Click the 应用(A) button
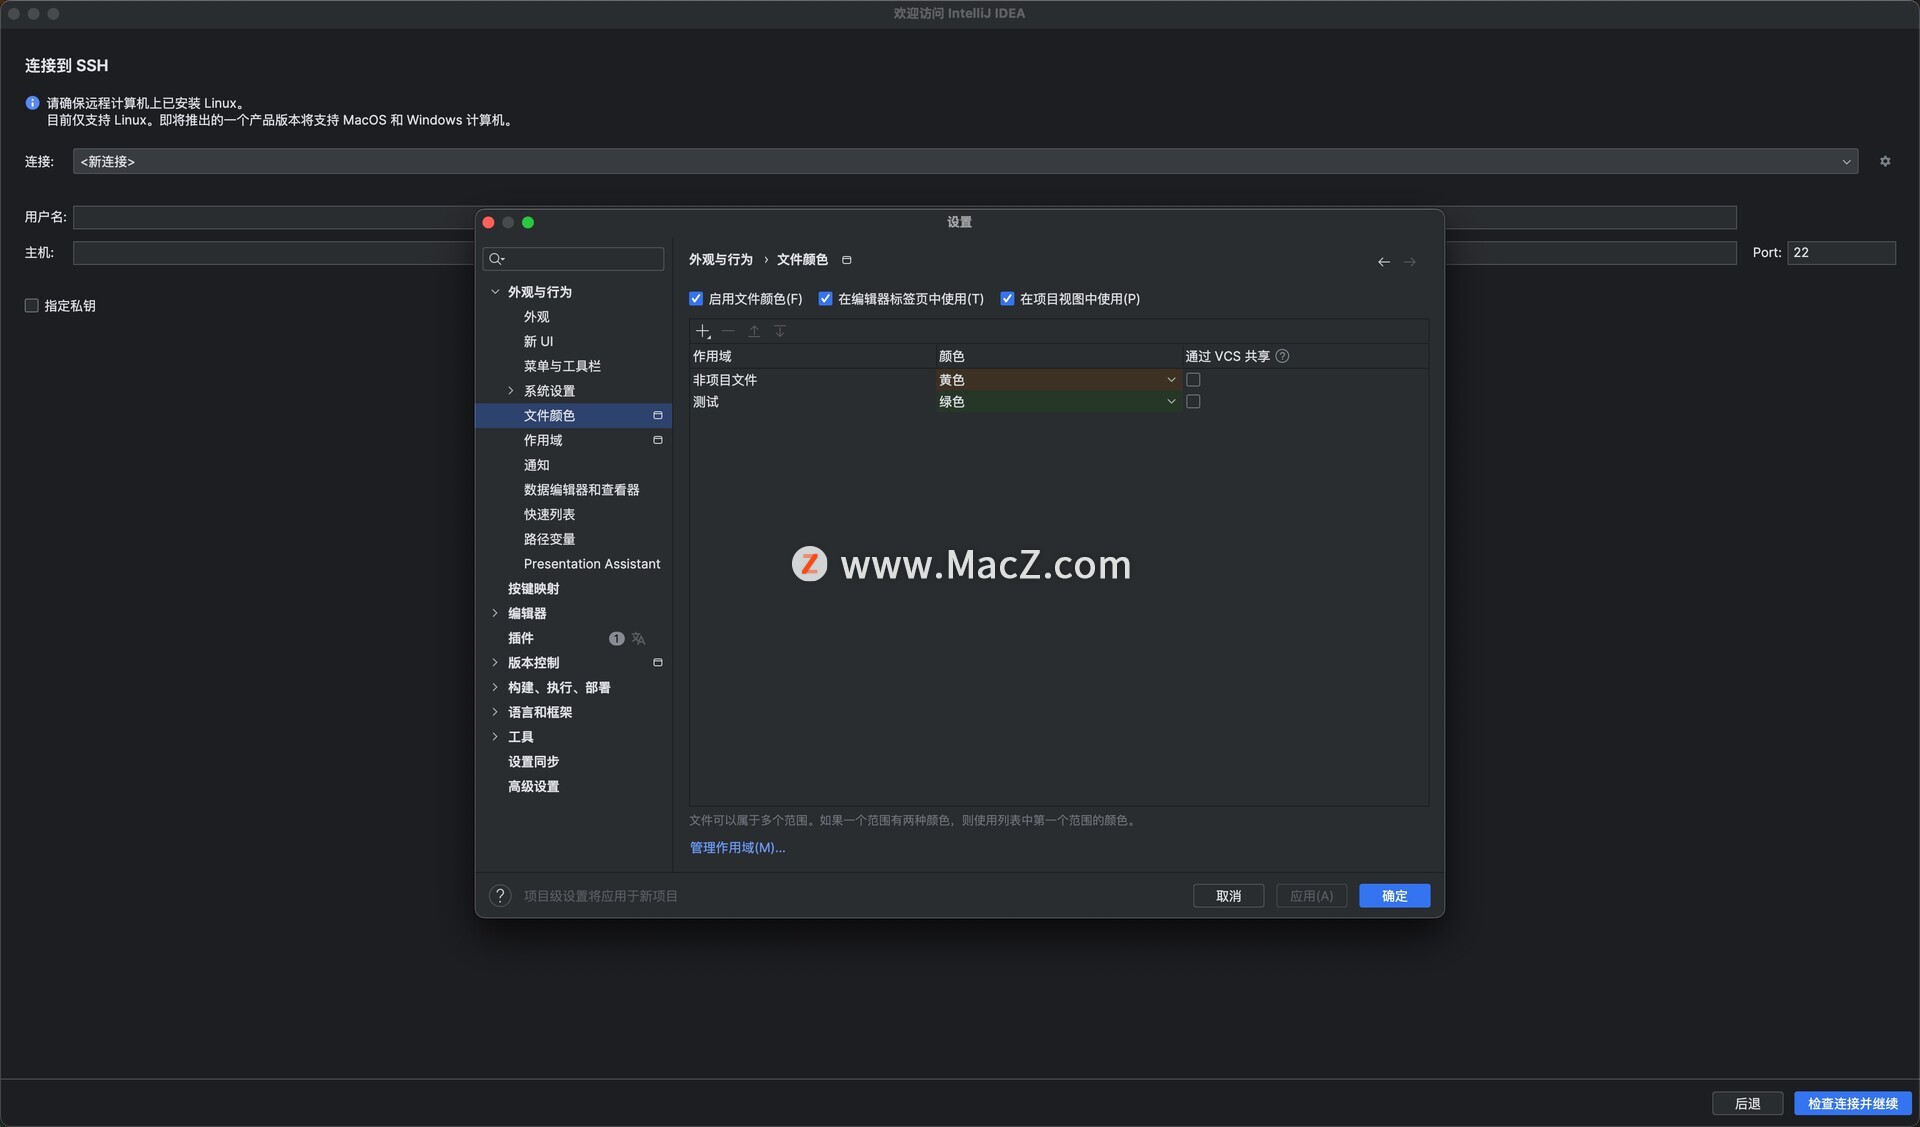The width and height of the screenshot is (1920, 1127). [1311, 896]
